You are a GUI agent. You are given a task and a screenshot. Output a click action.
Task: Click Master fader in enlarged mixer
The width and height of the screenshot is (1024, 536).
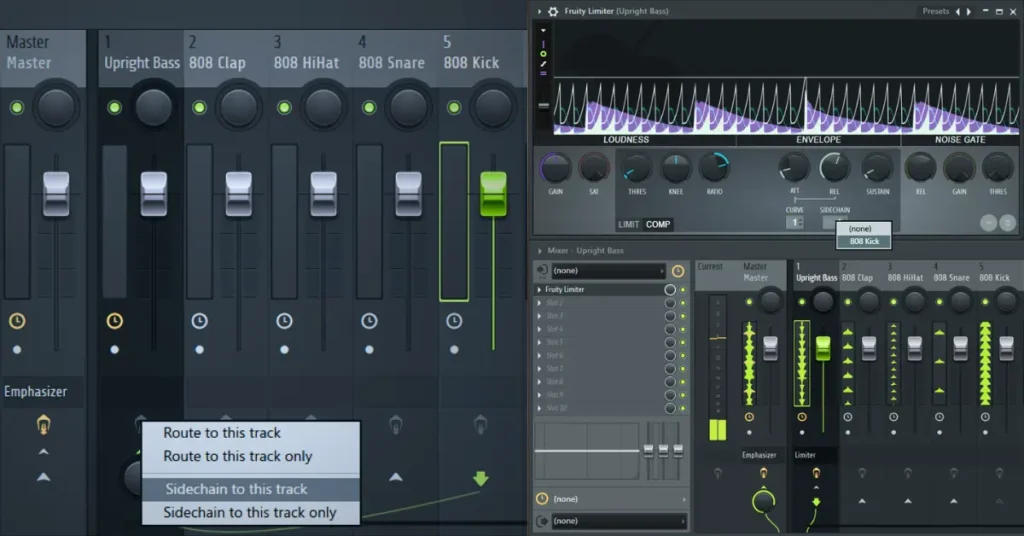(56, 194)
